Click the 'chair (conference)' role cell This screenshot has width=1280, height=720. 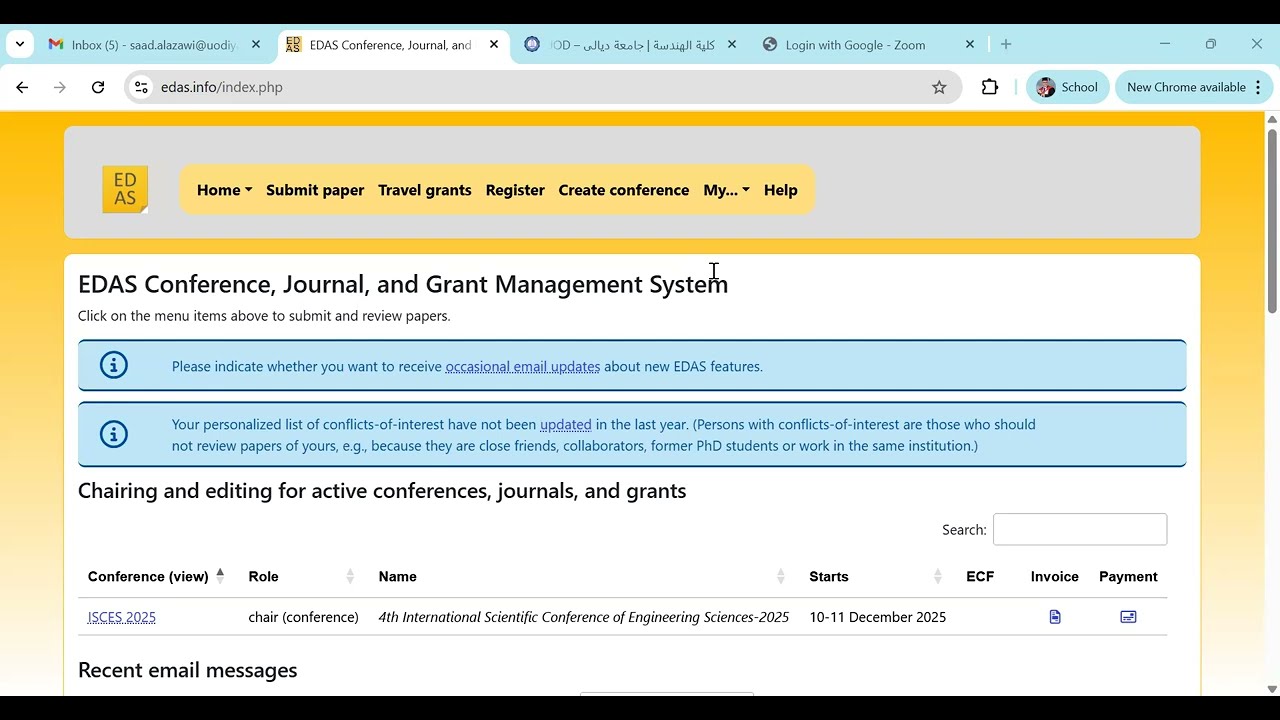point(303,617)
